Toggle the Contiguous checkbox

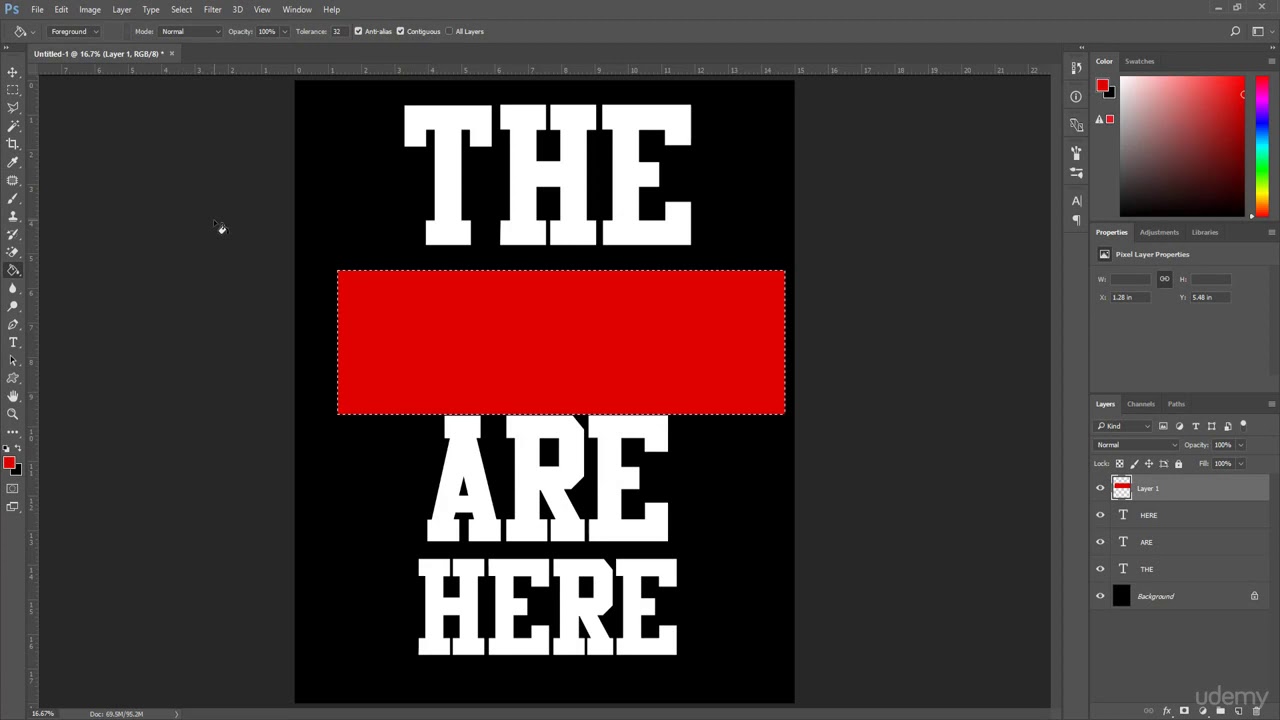[400, 31]
